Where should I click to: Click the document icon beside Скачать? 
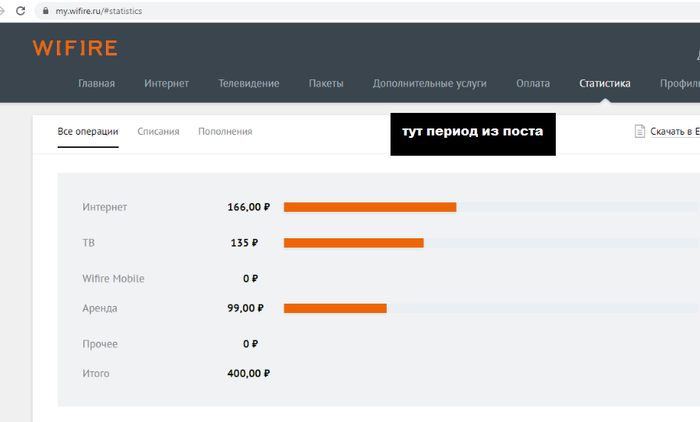[639, 131]
